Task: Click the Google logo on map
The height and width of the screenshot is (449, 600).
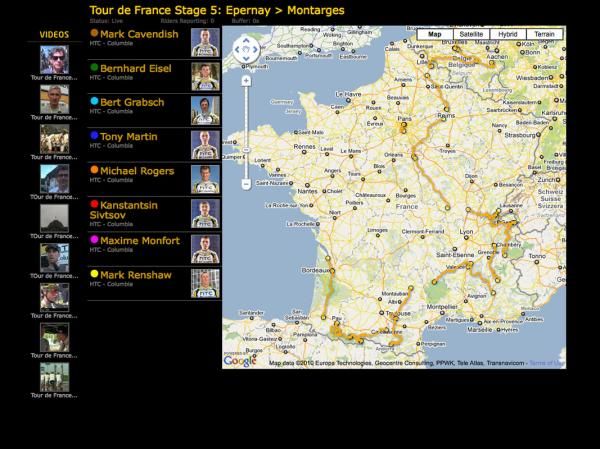Action: click(x=240, y=361)
